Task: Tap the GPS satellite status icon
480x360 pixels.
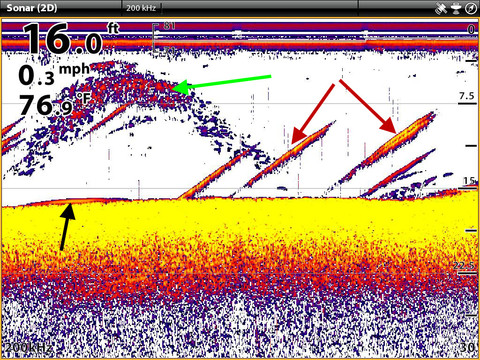Action: coord(441,8)
